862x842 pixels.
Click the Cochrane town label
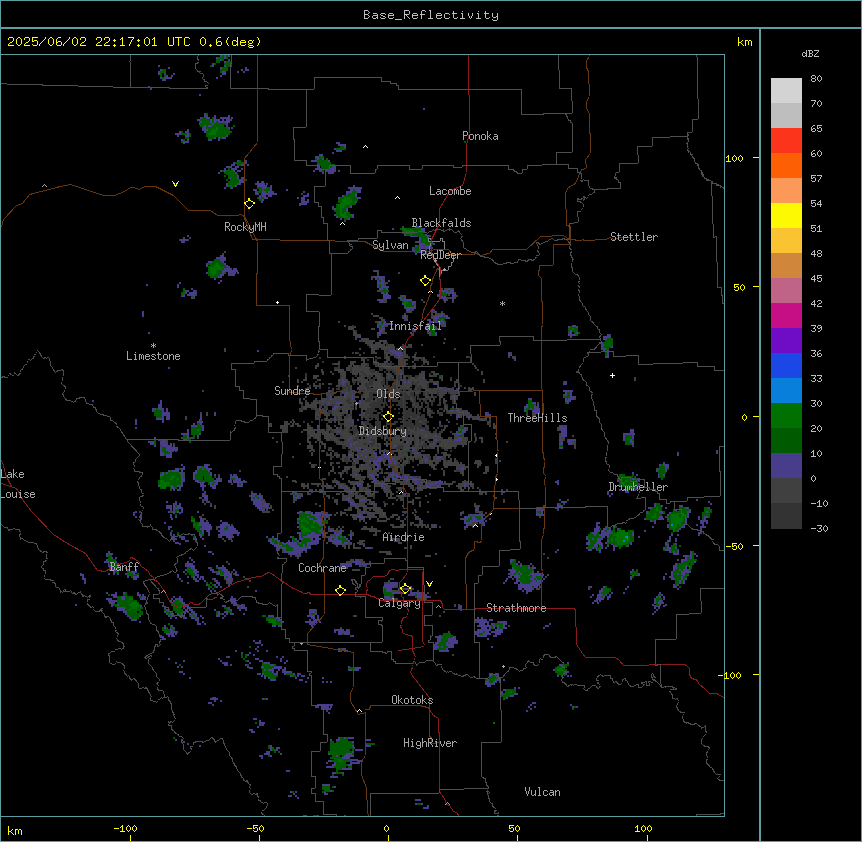[x=322, y=568]
